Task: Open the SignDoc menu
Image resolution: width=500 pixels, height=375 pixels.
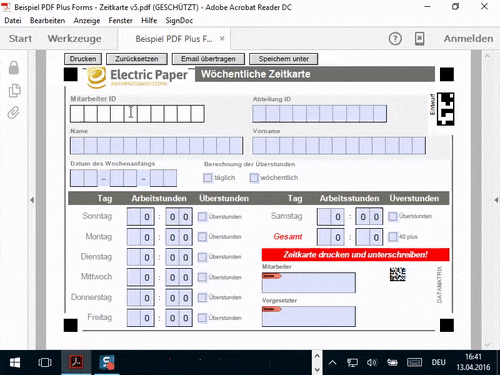Action: (x=179, y=21)
